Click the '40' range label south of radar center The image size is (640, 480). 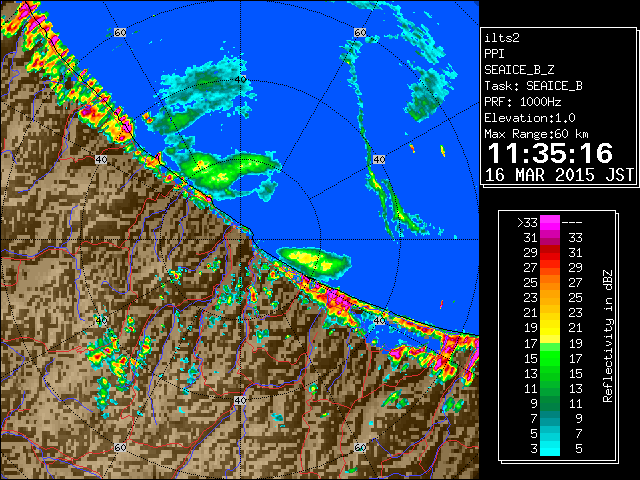pyautogui.click(x=240, y=400)
